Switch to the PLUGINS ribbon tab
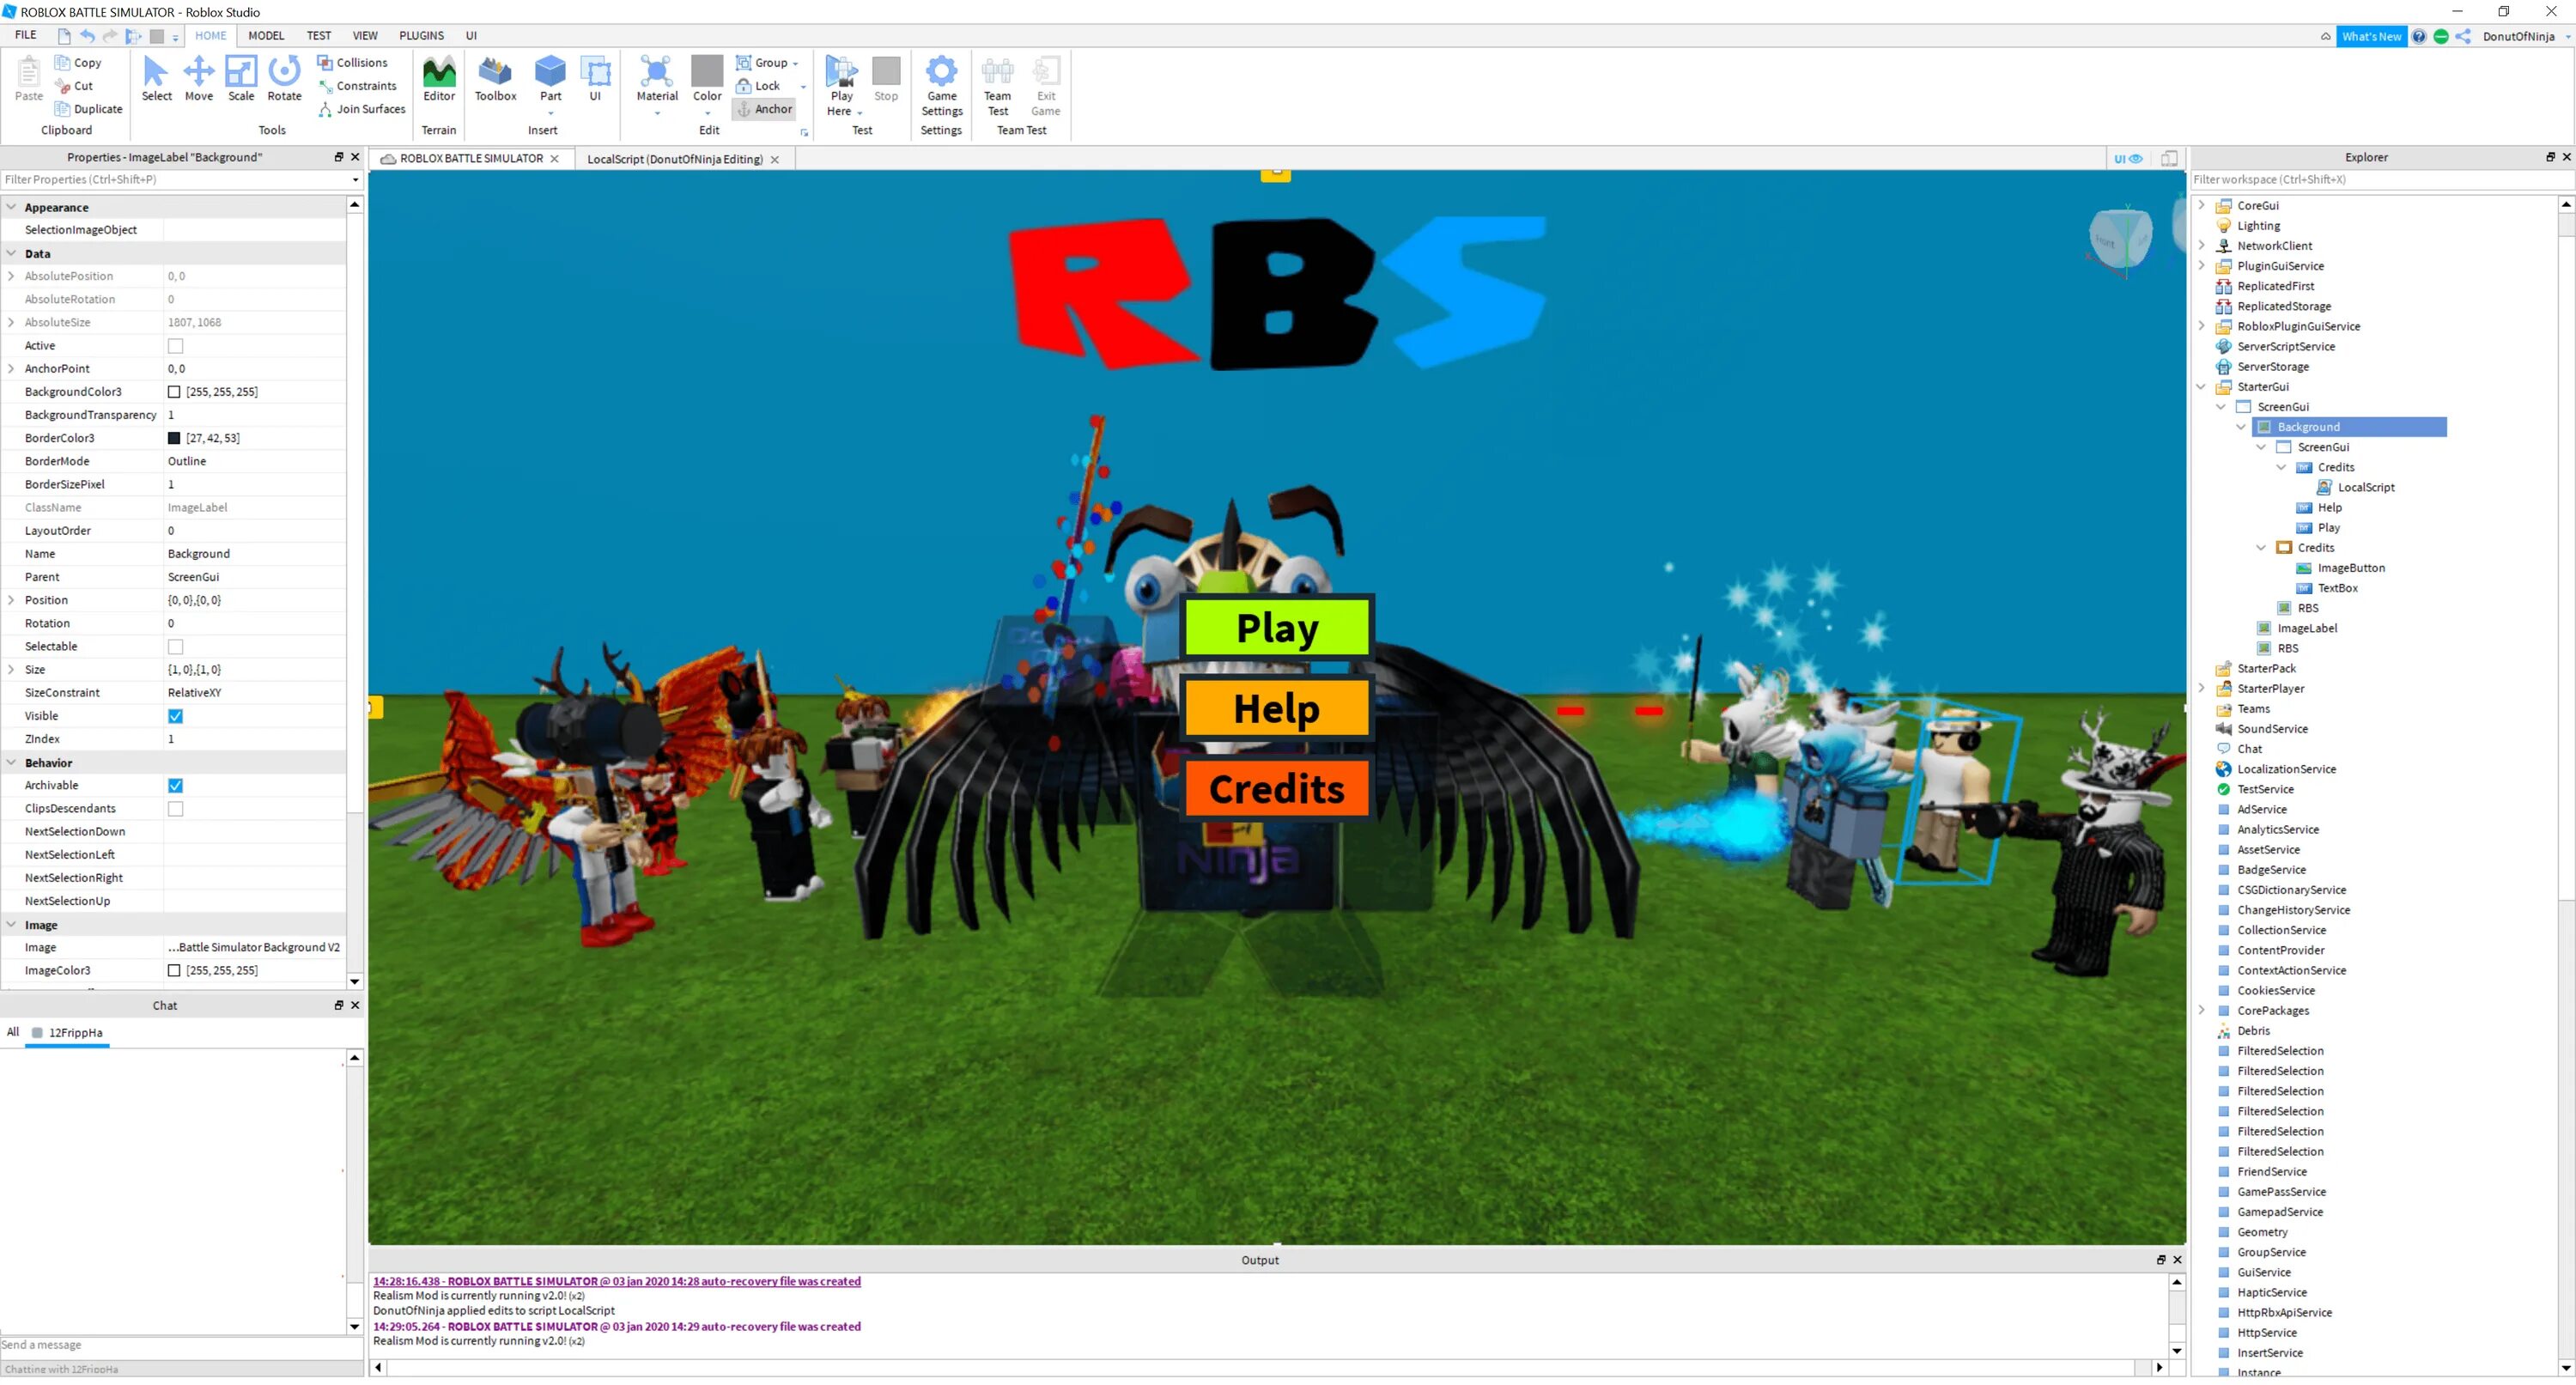Screen dimensions: 2576x1385 (421, 35)
